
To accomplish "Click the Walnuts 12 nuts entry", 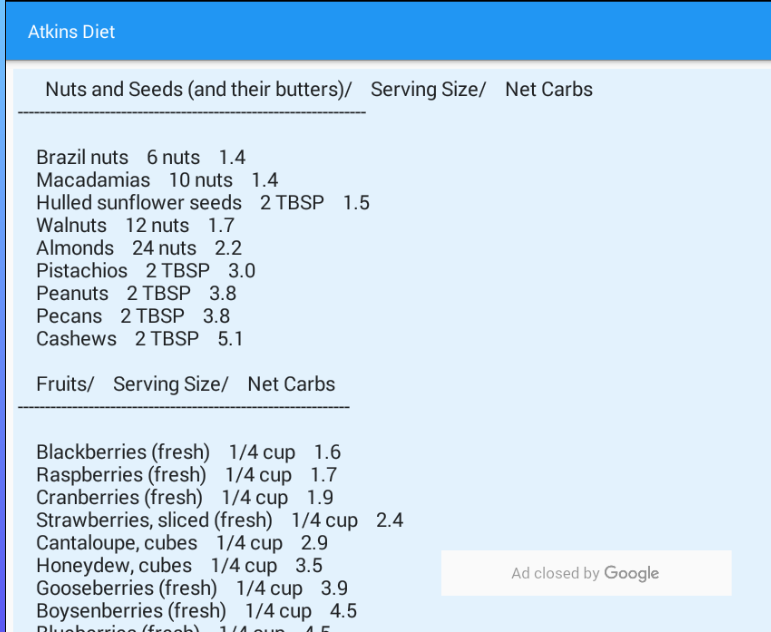I will pos(135,225).
